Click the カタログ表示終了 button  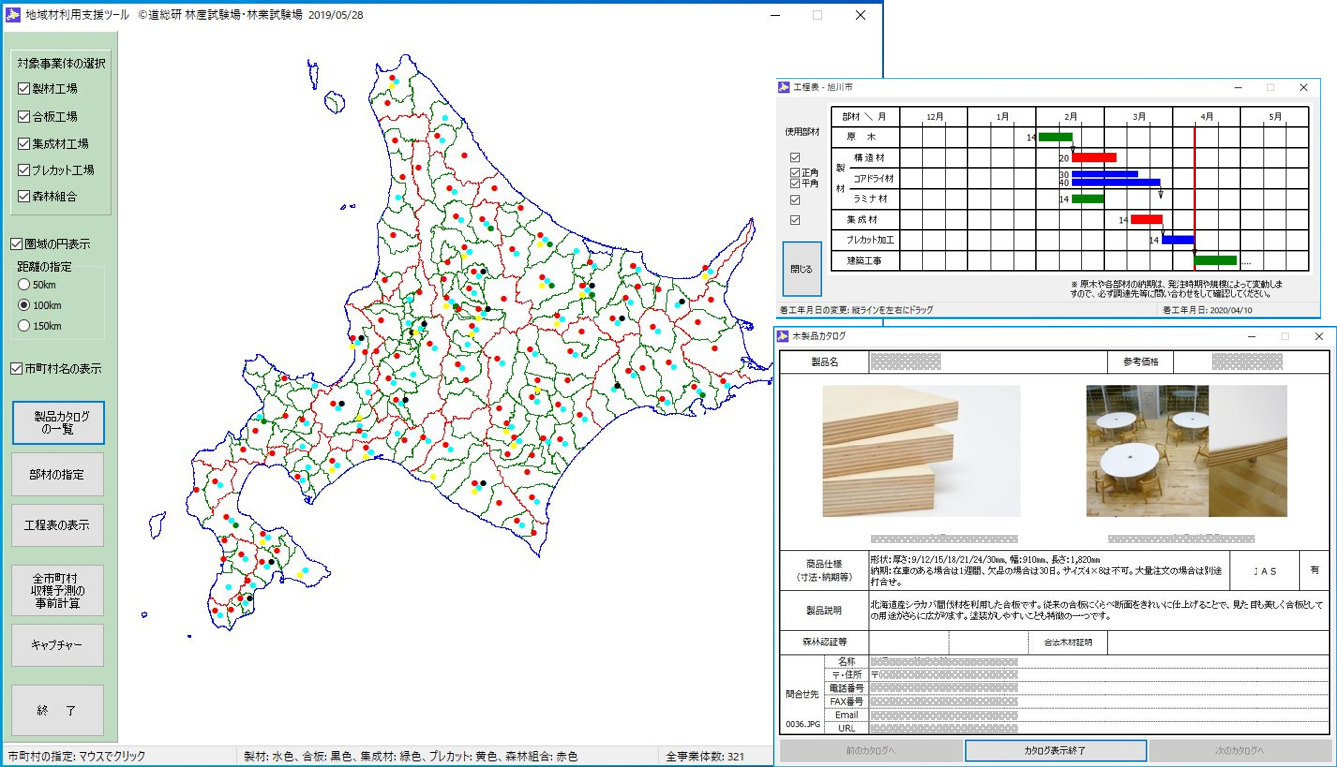point(1055,751)
